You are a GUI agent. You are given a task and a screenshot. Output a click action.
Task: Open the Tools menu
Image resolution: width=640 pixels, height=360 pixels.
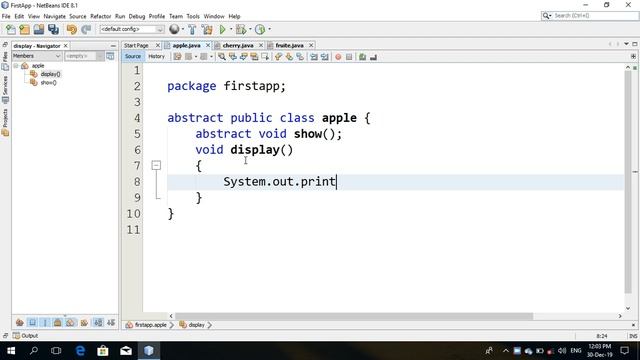193,16
